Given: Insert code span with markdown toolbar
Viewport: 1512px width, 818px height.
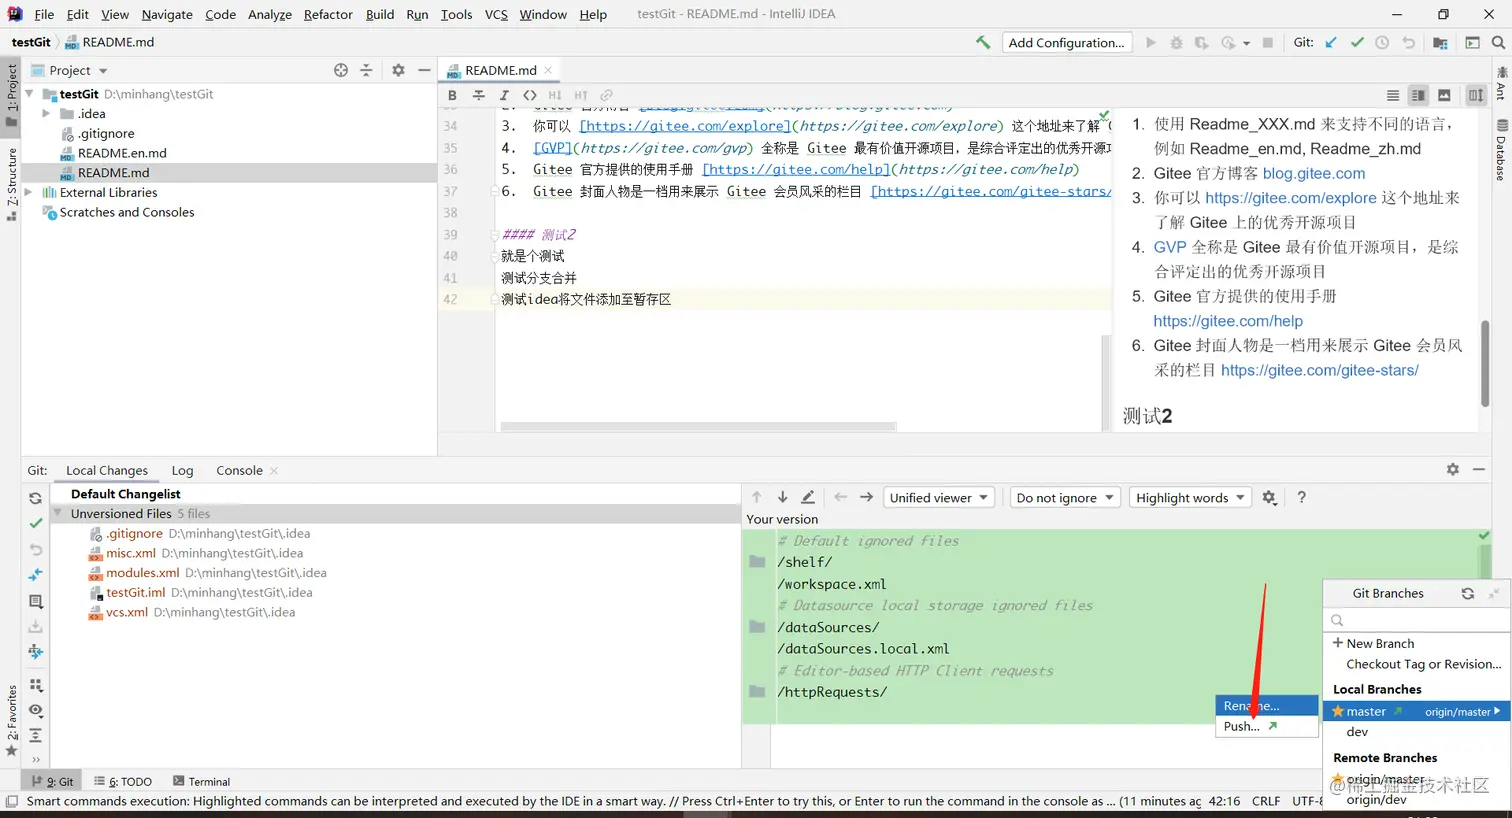Looking at the screenshot, I should (530, 95).
